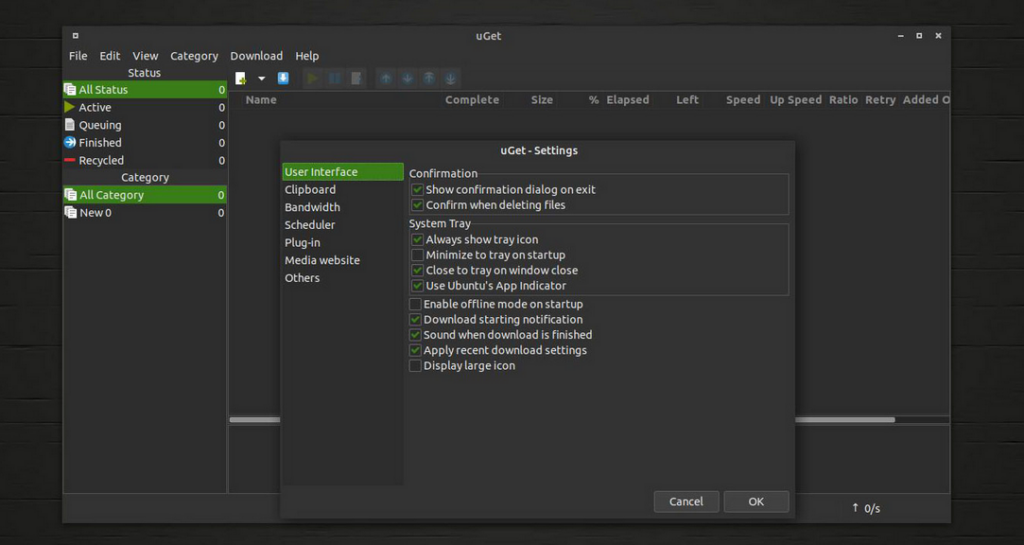Screen dimensions: 1024x545
Task: Click the green Start (play) toolbar icon
Action: [x=312, y=78]
